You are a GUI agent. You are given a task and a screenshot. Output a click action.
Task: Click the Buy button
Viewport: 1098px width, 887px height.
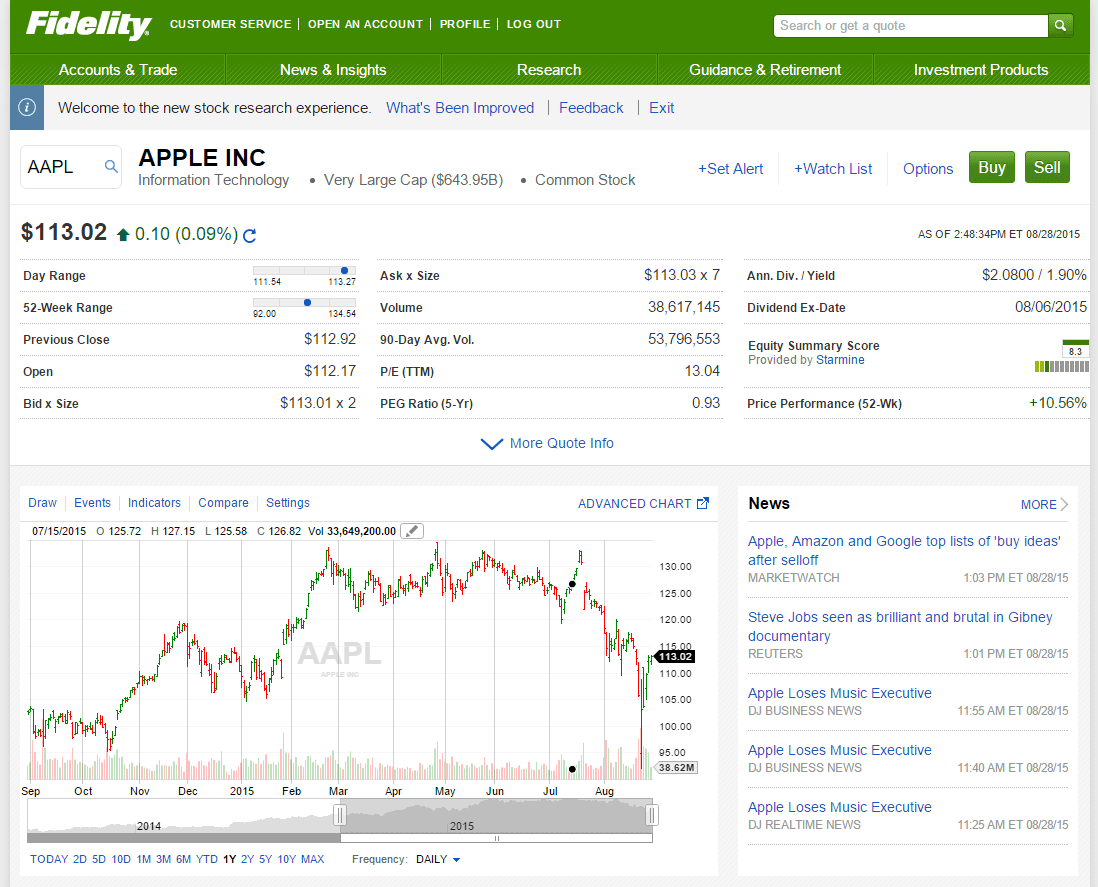point(992,167)
